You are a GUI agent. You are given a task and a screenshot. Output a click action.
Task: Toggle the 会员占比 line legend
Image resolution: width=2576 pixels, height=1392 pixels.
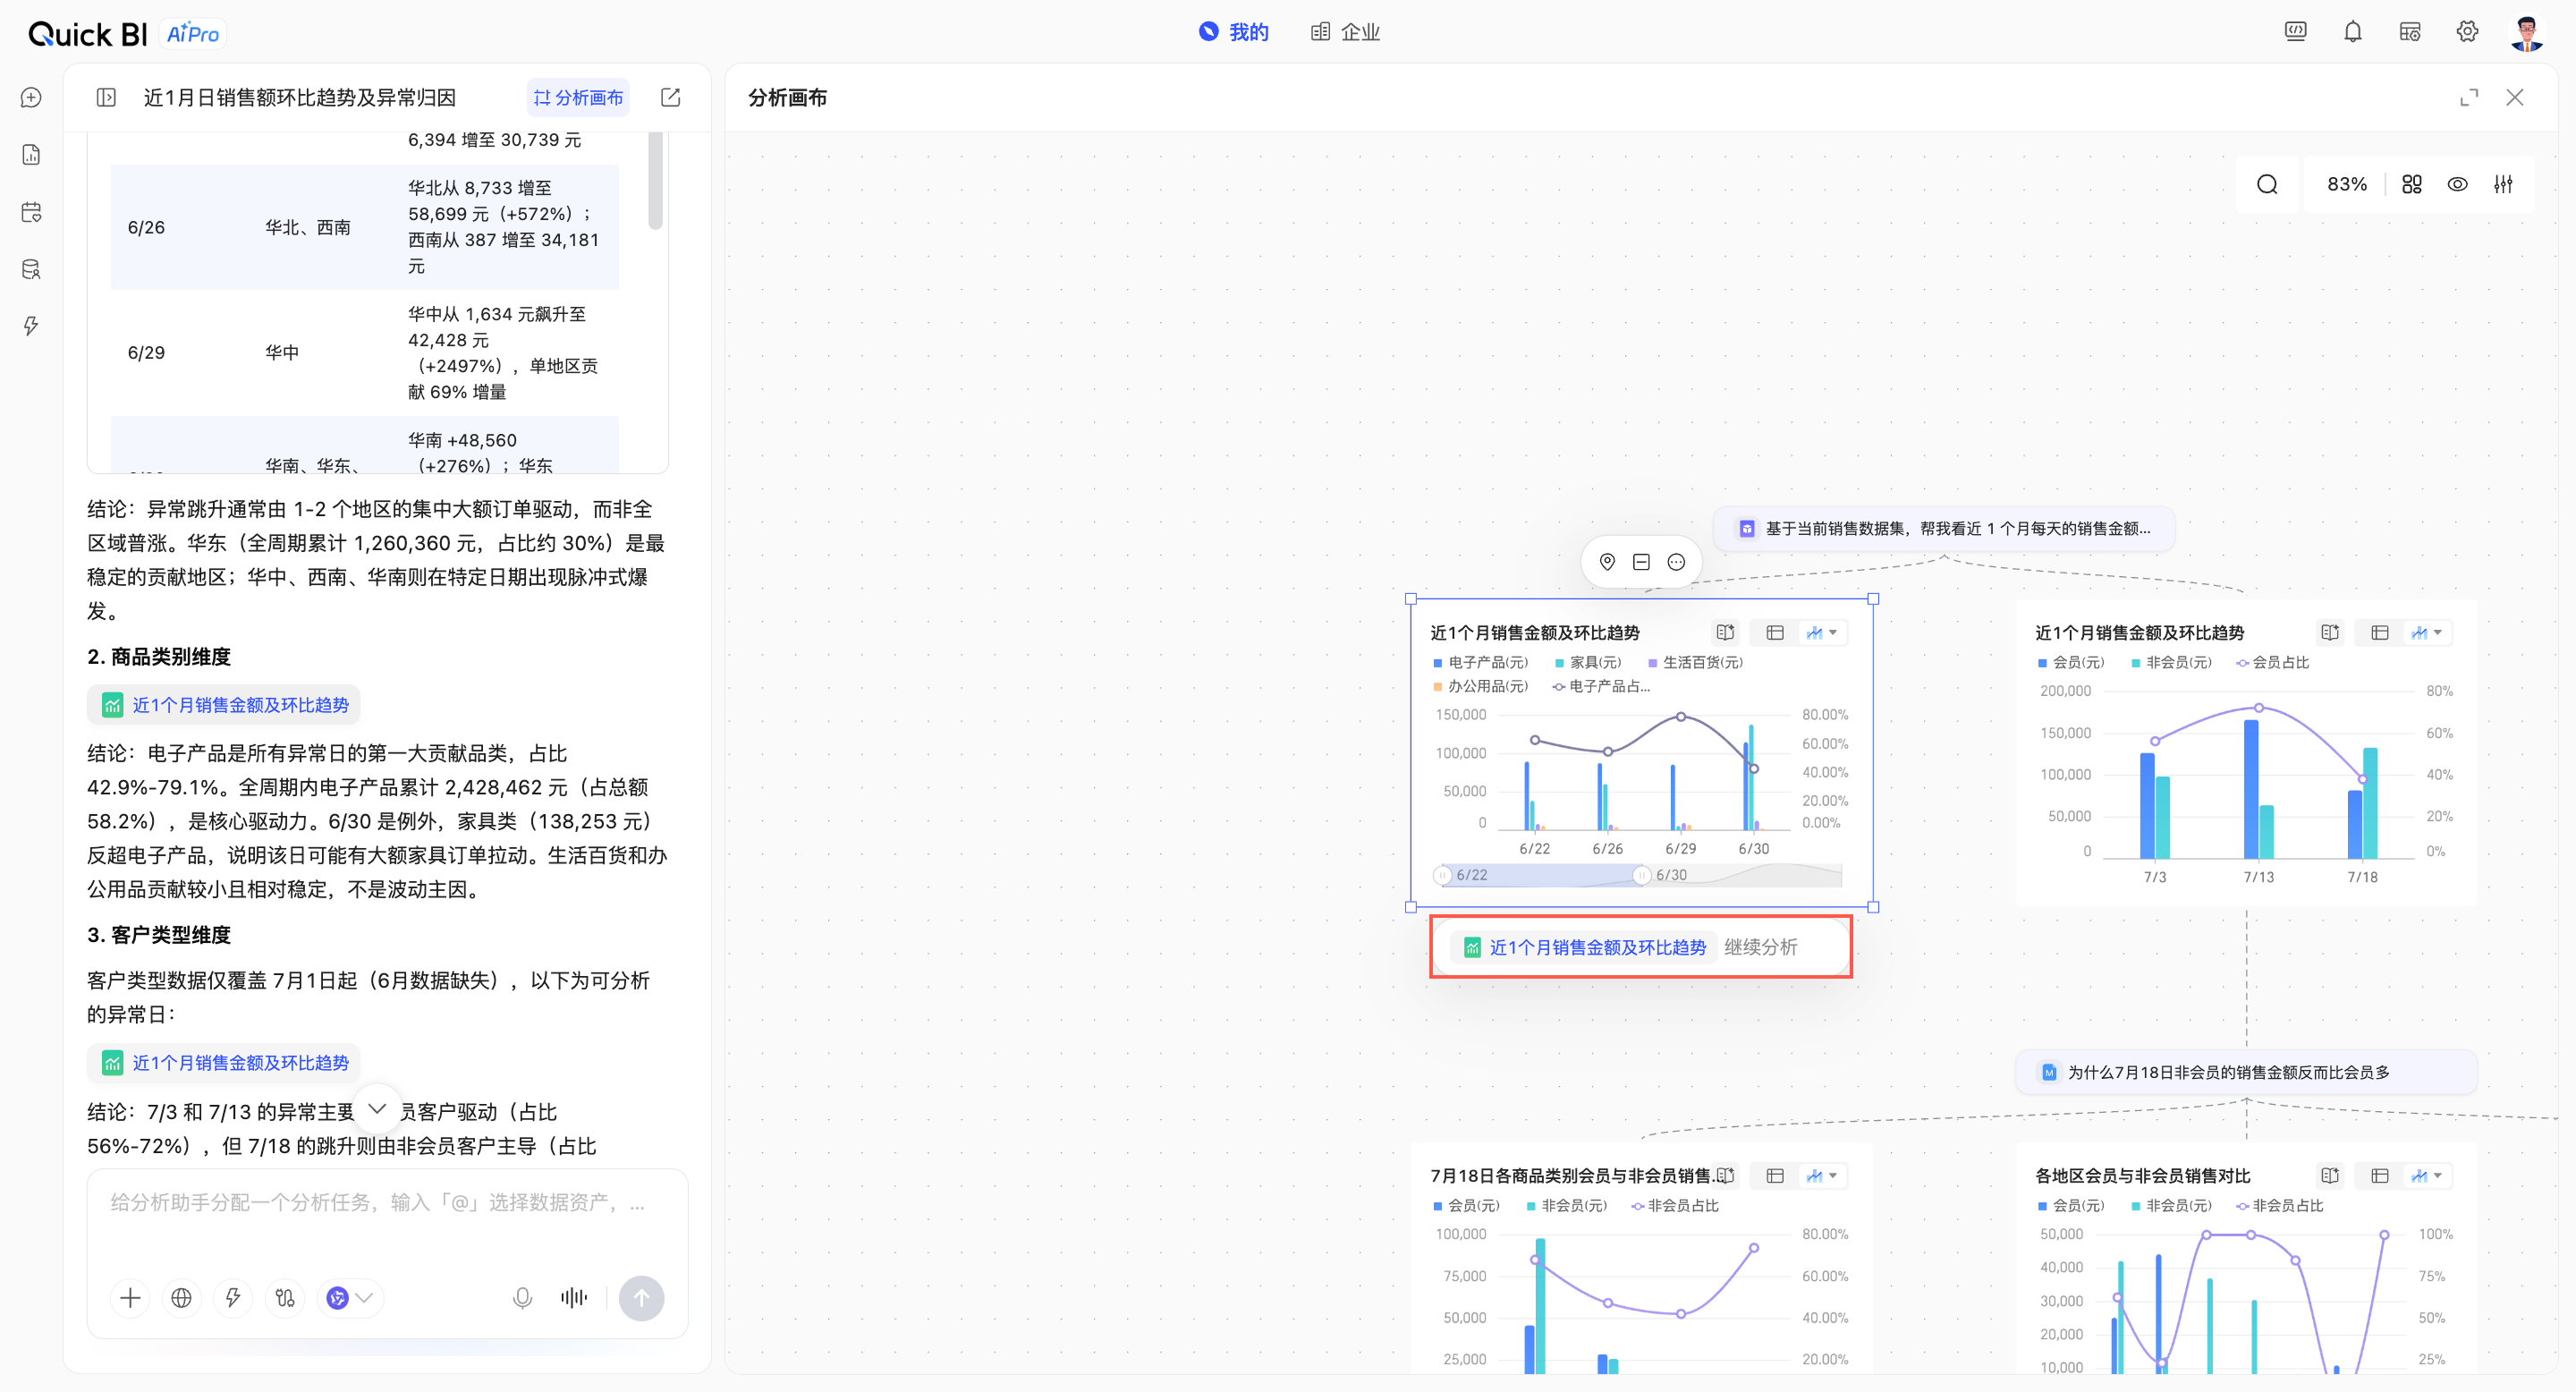click(2273, 662)
